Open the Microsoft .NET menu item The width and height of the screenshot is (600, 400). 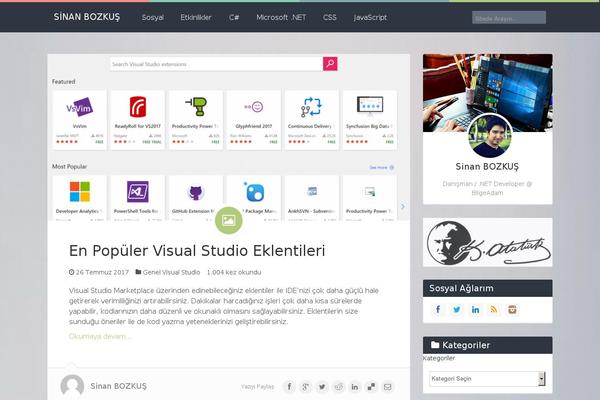(281, 18)
